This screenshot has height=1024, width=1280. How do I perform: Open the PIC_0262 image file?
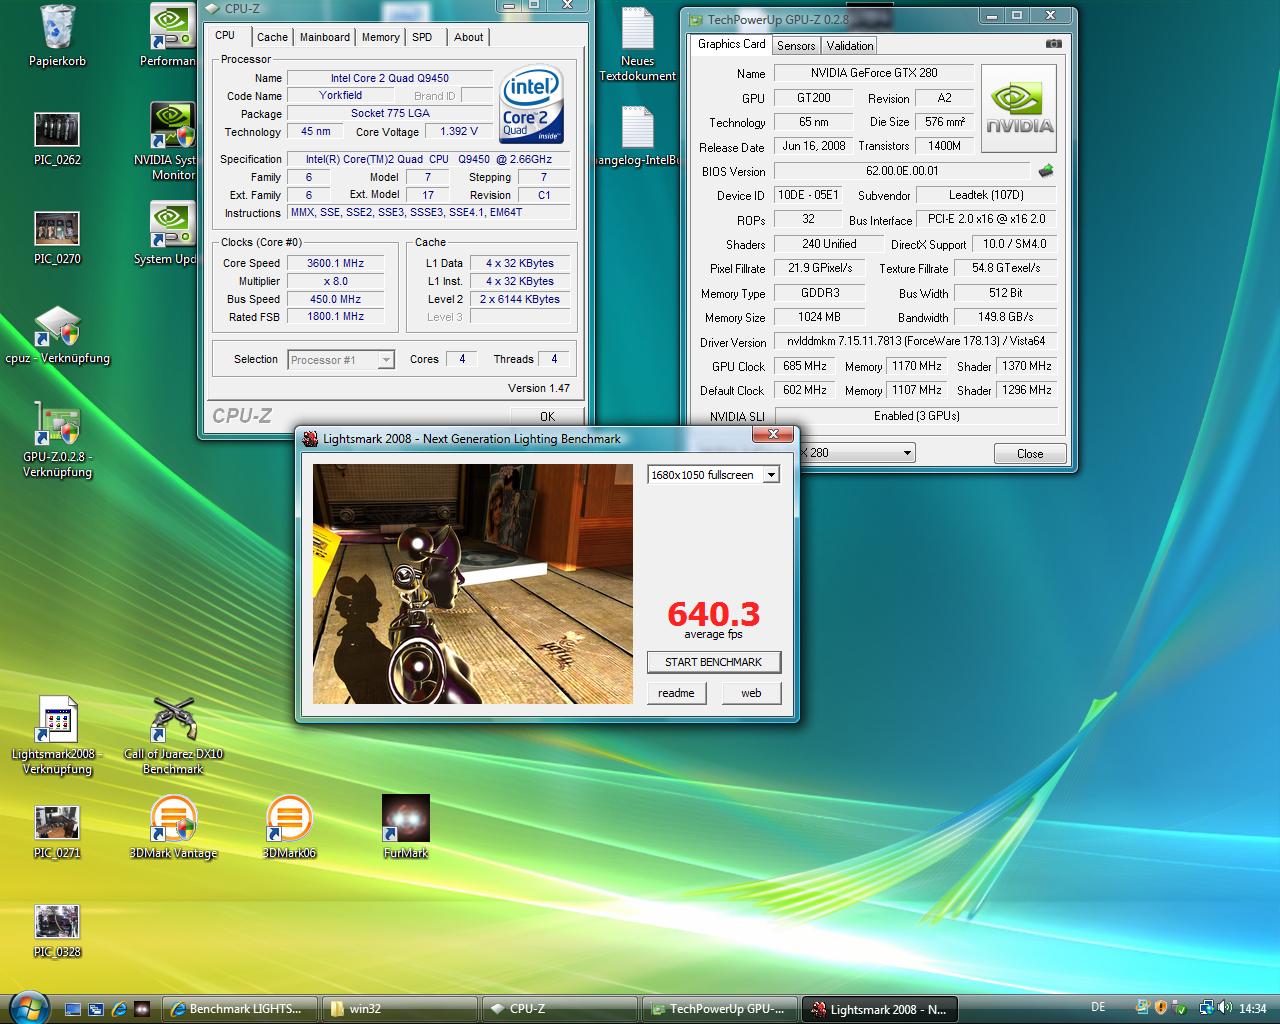57,131
